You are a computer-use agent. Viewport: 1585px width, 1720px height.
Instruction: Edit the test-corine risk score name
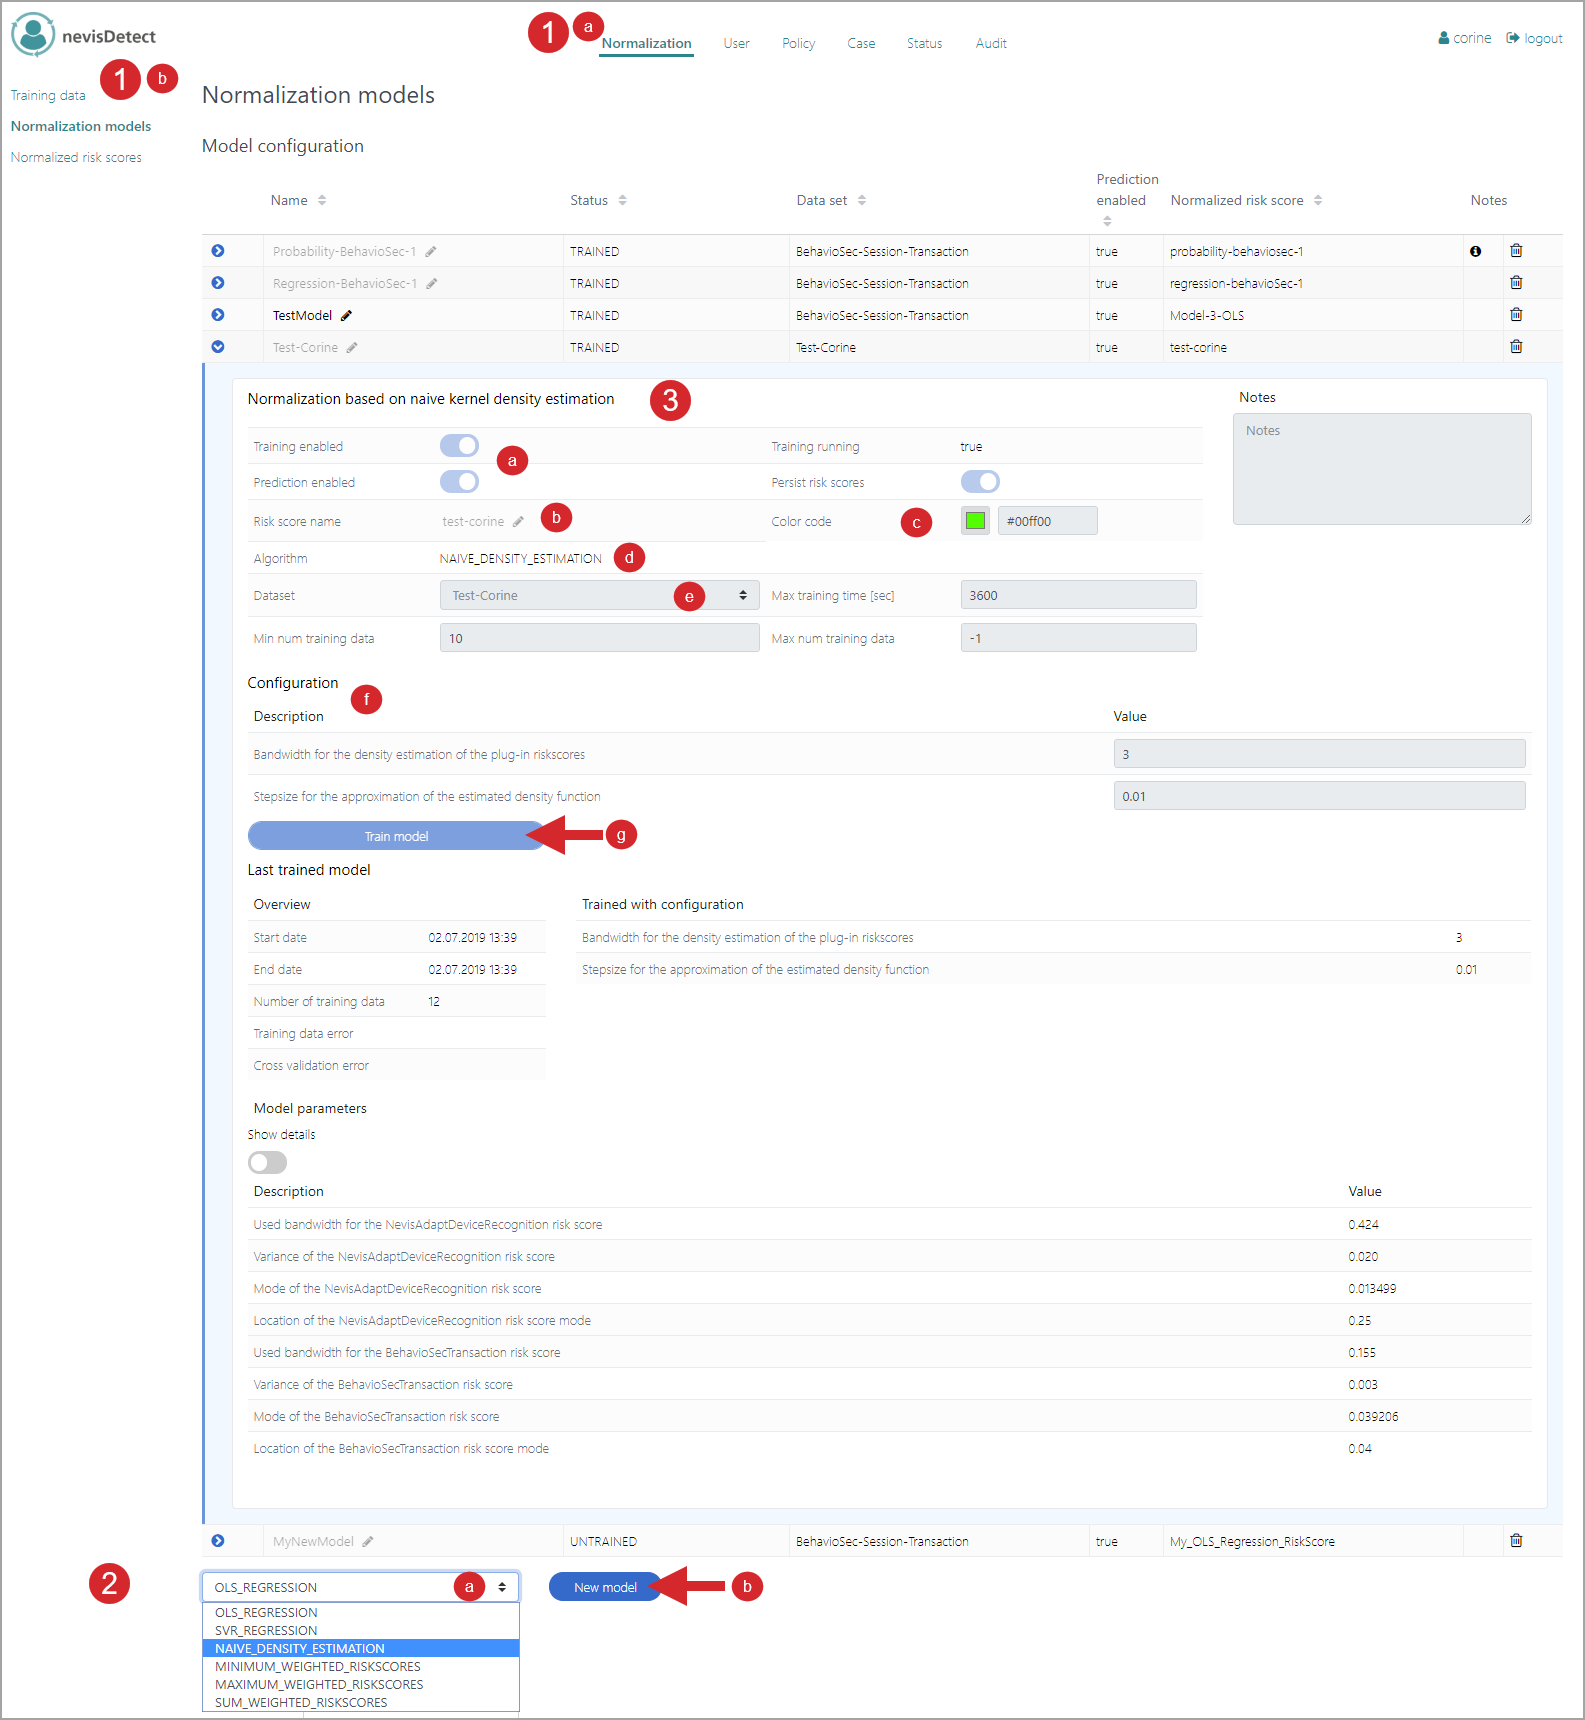click(x=518, y=522)
